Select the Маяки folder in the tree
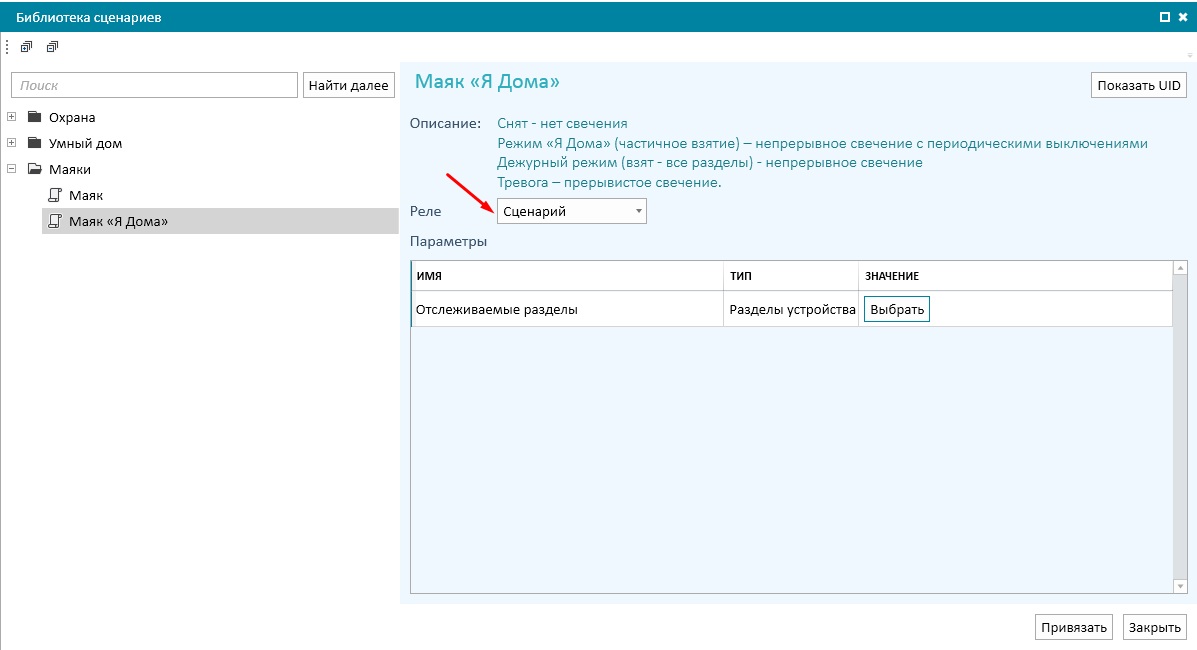 tap(69, 170)
